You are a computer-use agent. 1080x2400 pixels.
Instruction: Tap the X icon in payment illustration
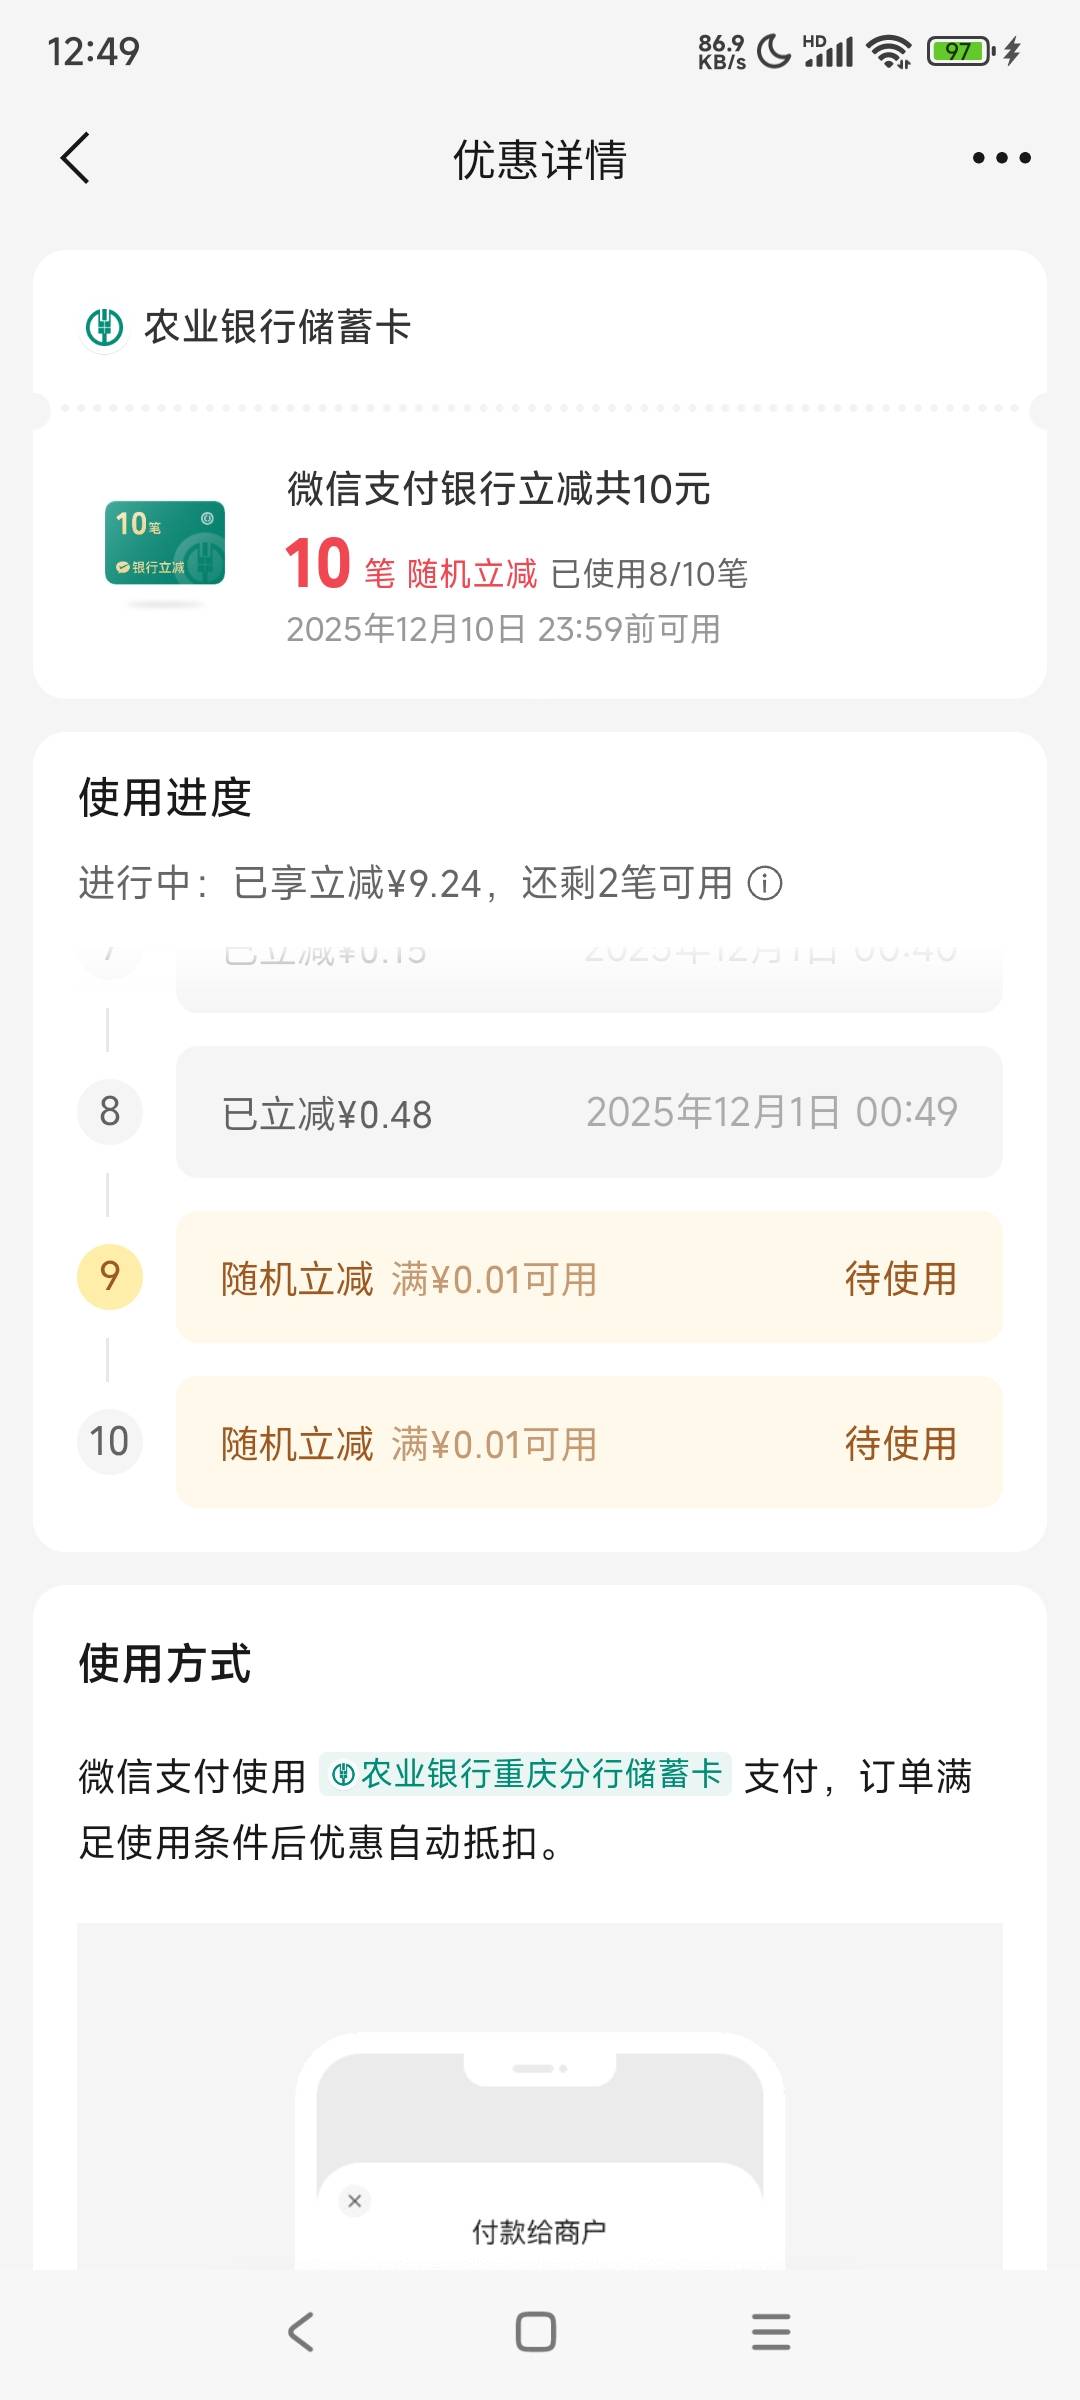pos(354,2200)
